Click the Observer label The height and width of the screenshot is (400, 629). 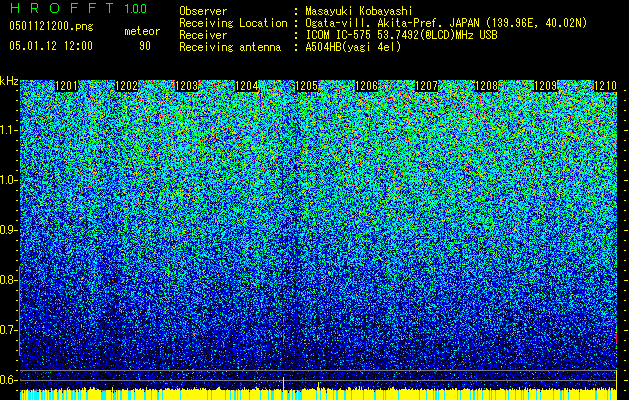(x=203, y=11)
